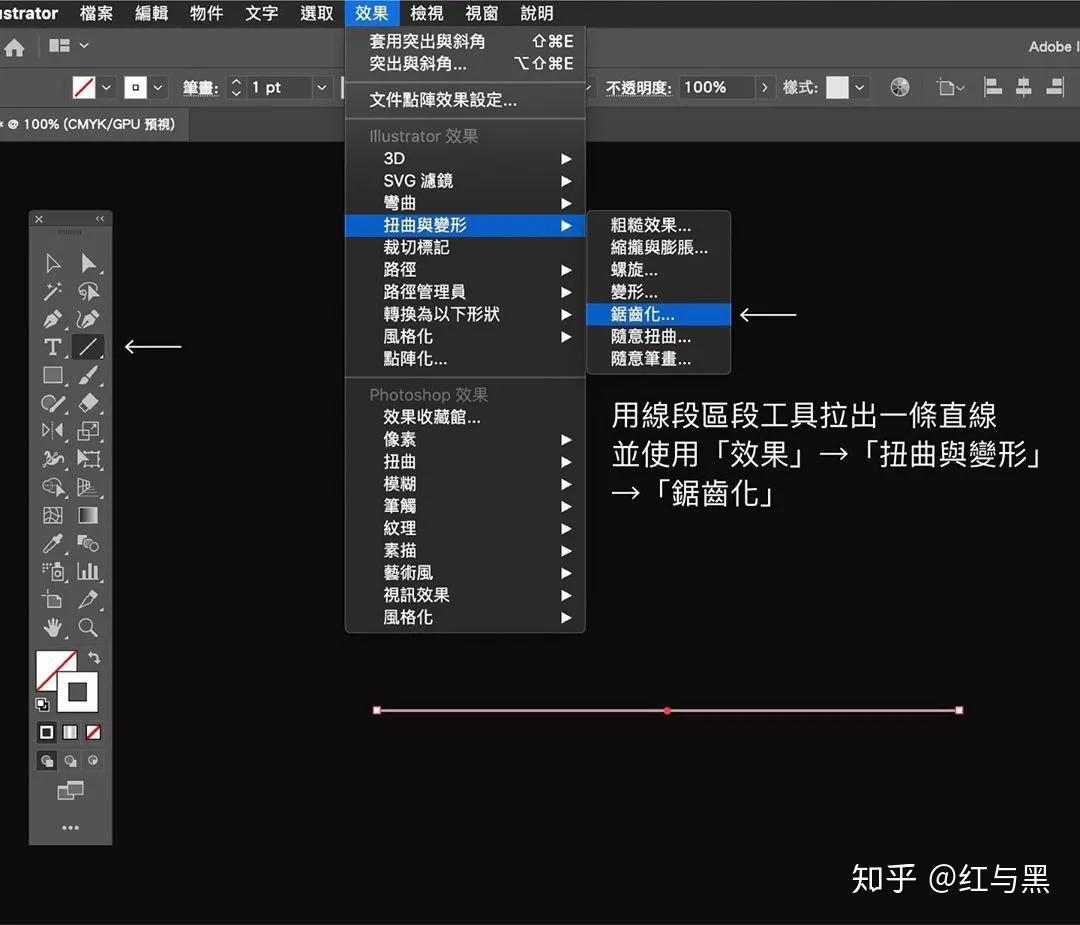
Task: Open the fill color dropdown in control bar
Action: coord(106,88)
